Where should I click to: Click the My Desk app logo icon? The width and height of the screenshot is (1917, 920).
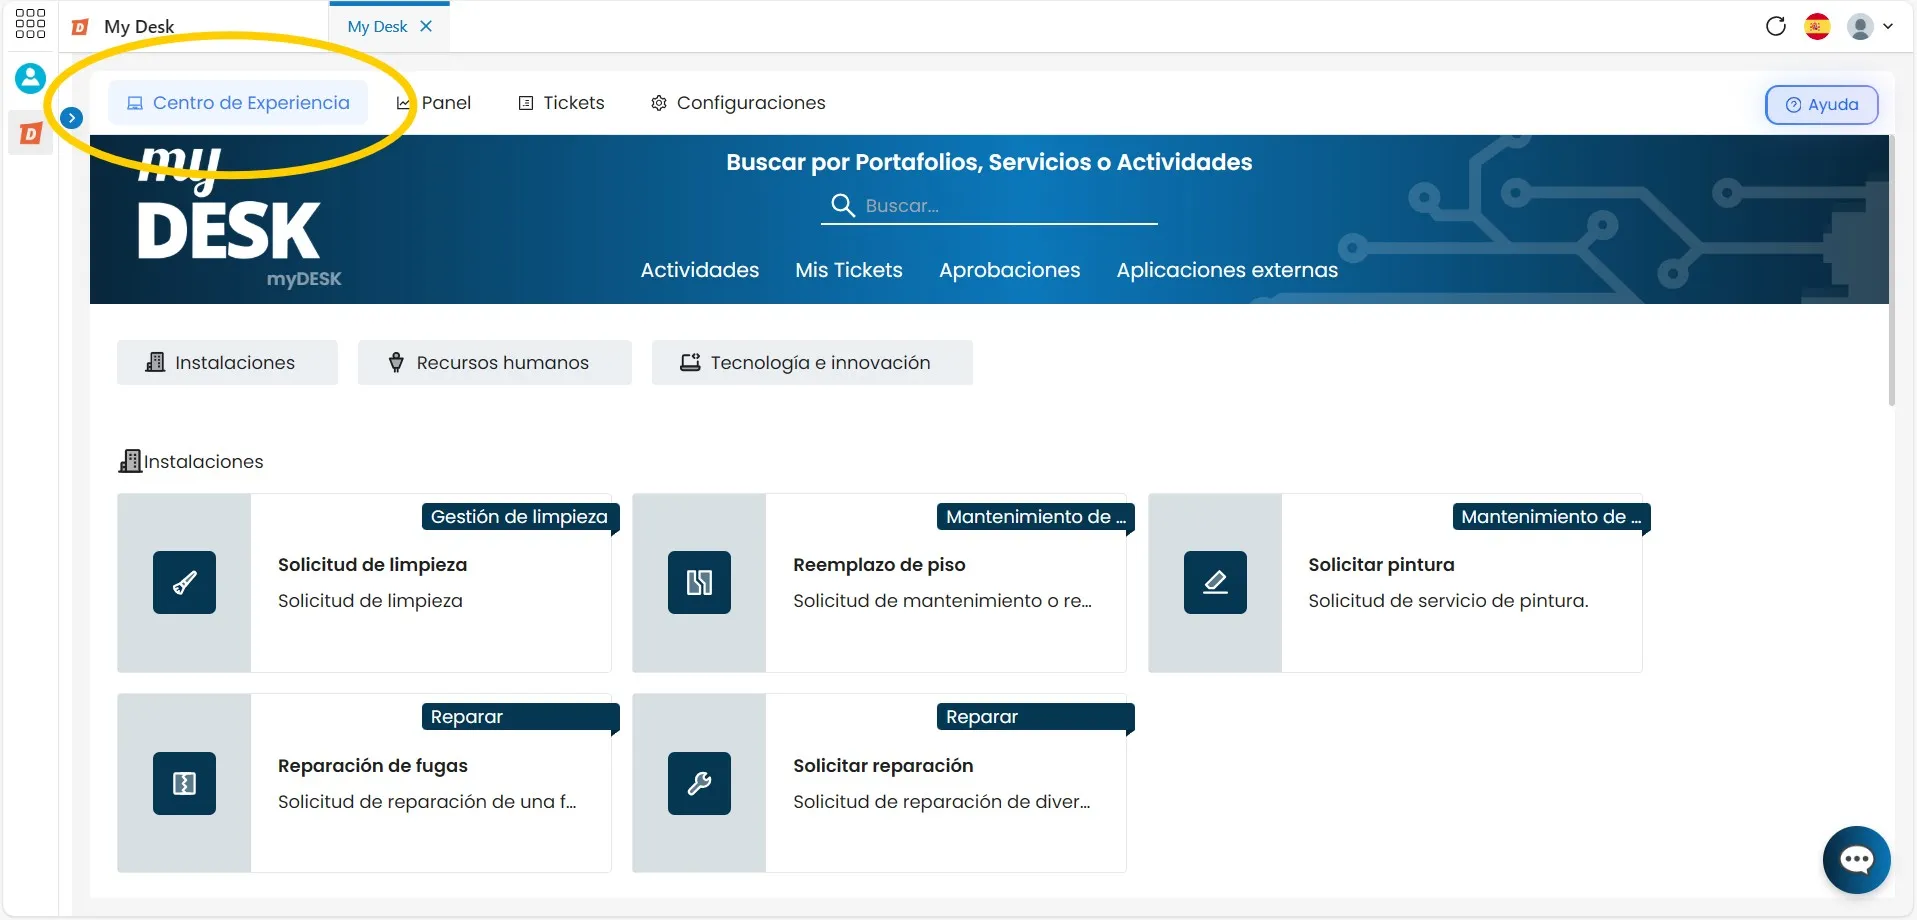point(80,27)
